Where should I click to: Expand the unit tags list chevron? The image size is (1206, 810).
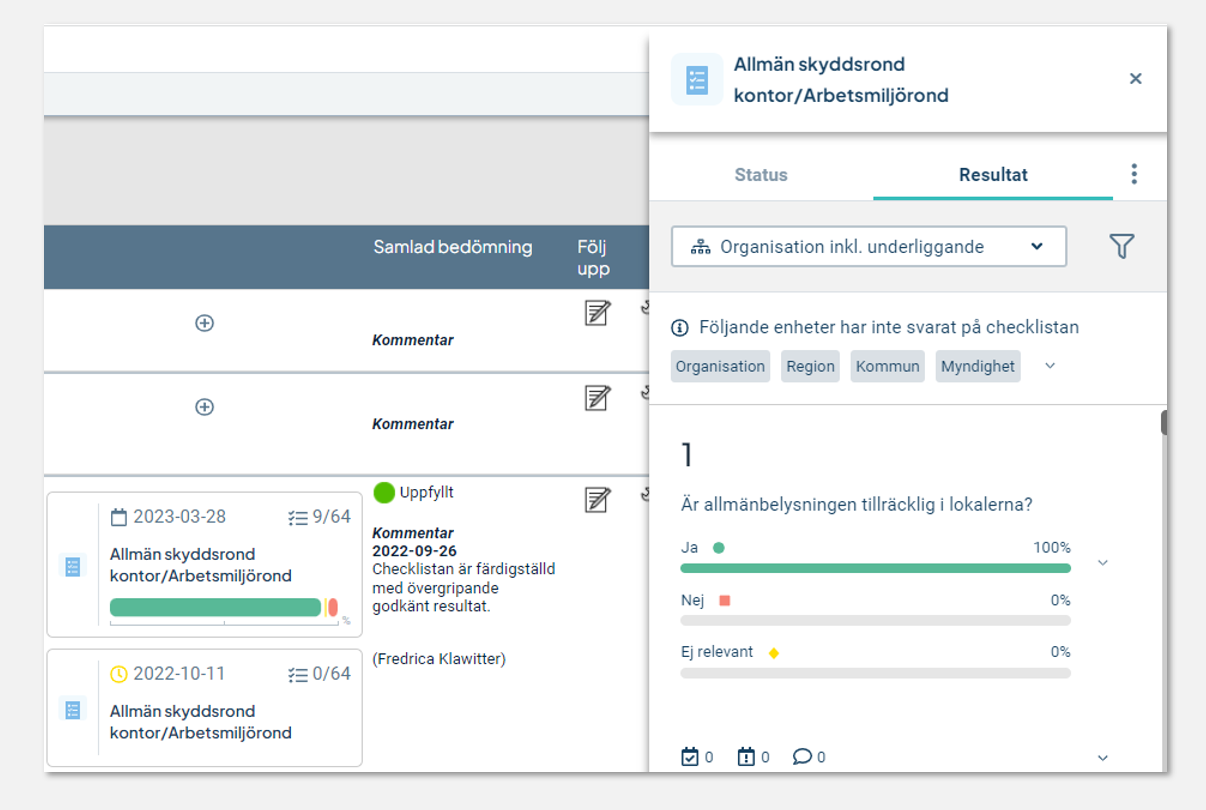coord(1050,366)
